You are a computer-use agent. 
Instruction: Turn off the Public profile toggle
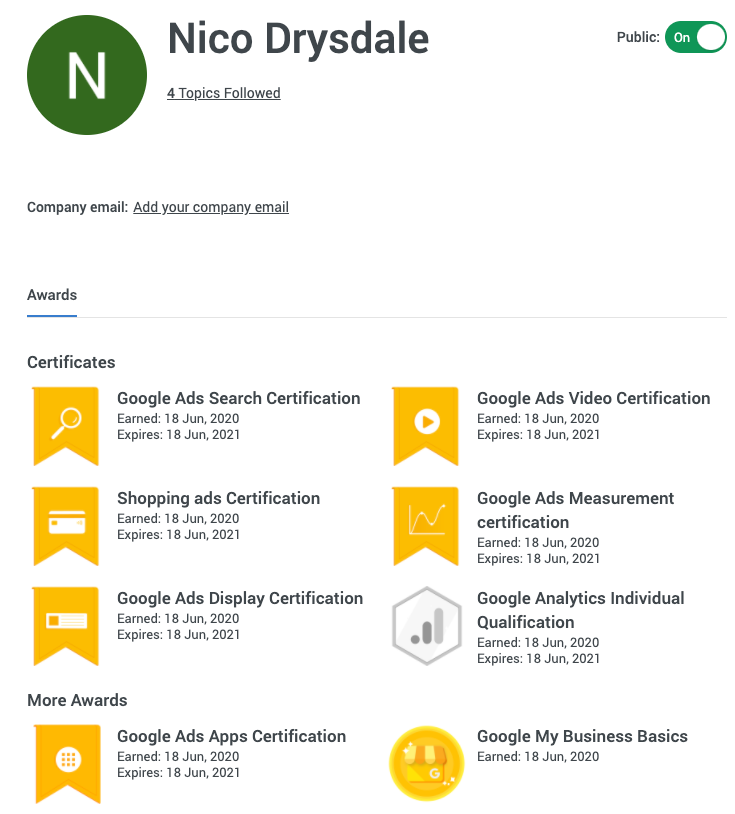click(x=696, y=37)
